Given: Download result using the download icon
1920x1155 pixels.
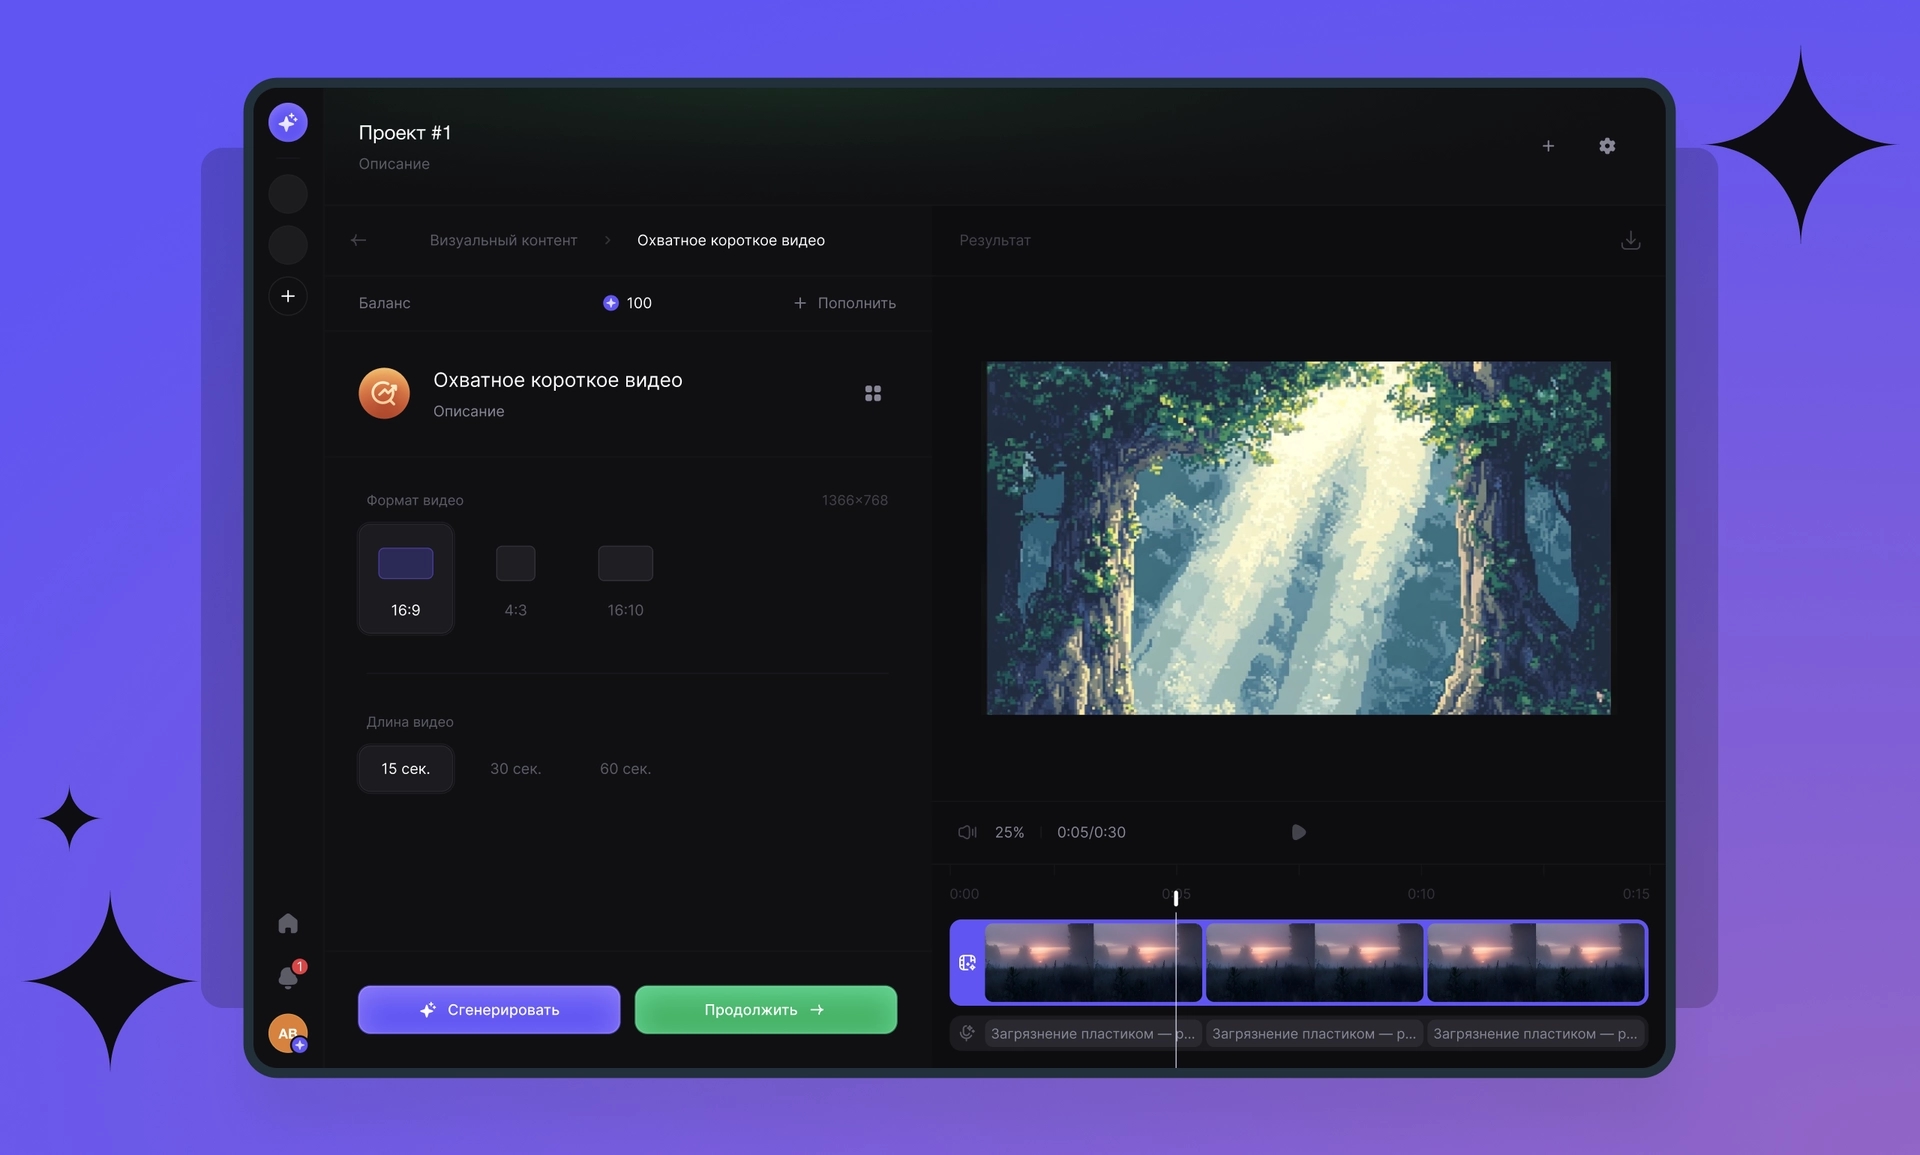Looking at the screenshot, I should (1630, 240).
